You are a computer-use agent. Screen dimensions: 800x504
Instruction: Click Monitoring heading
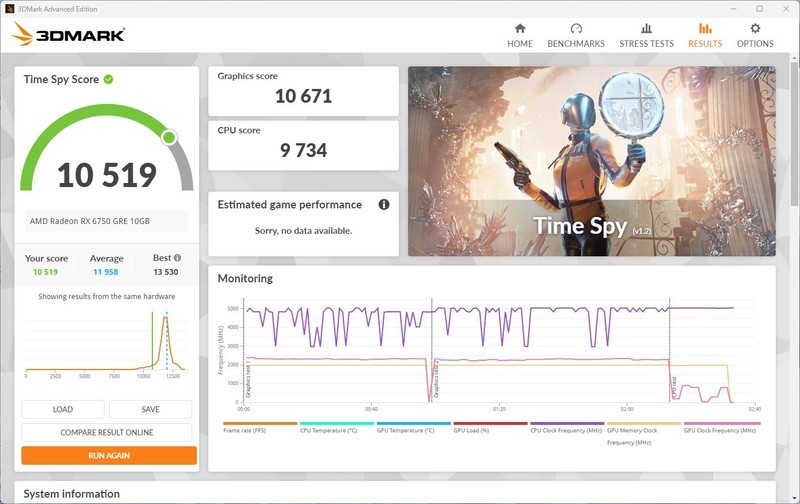[x=245, y=279]
